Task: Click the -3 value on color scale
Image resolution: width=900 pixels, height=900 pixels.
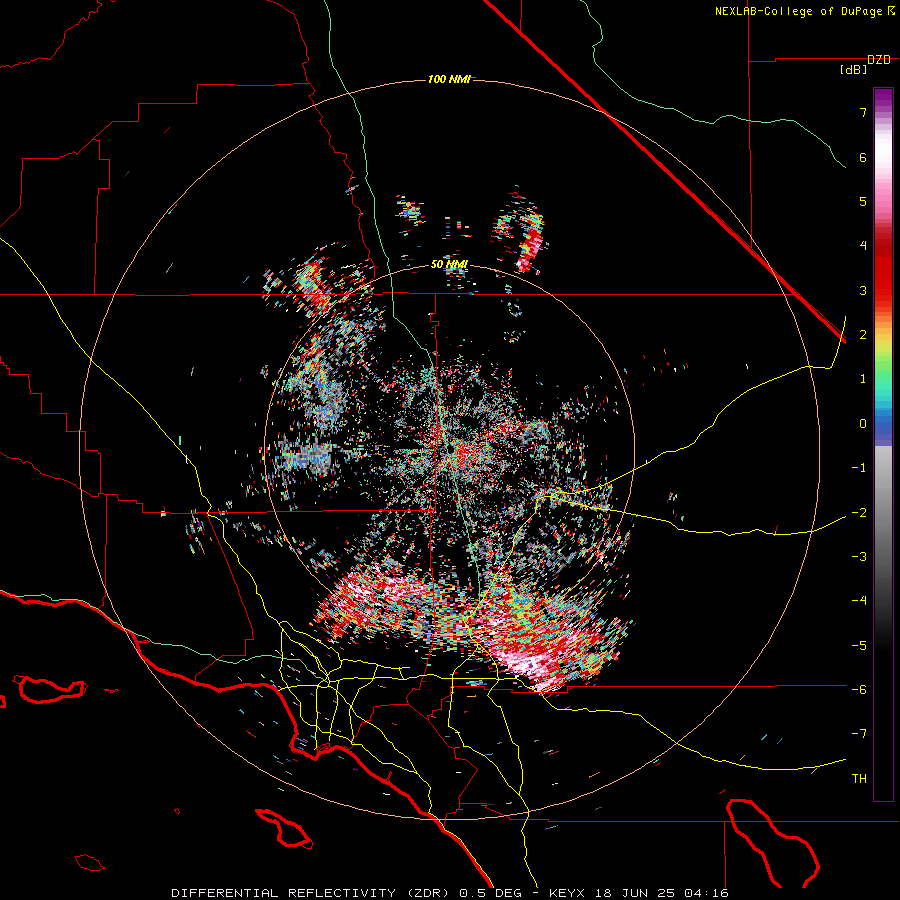Action: click(x=859, y=557)
